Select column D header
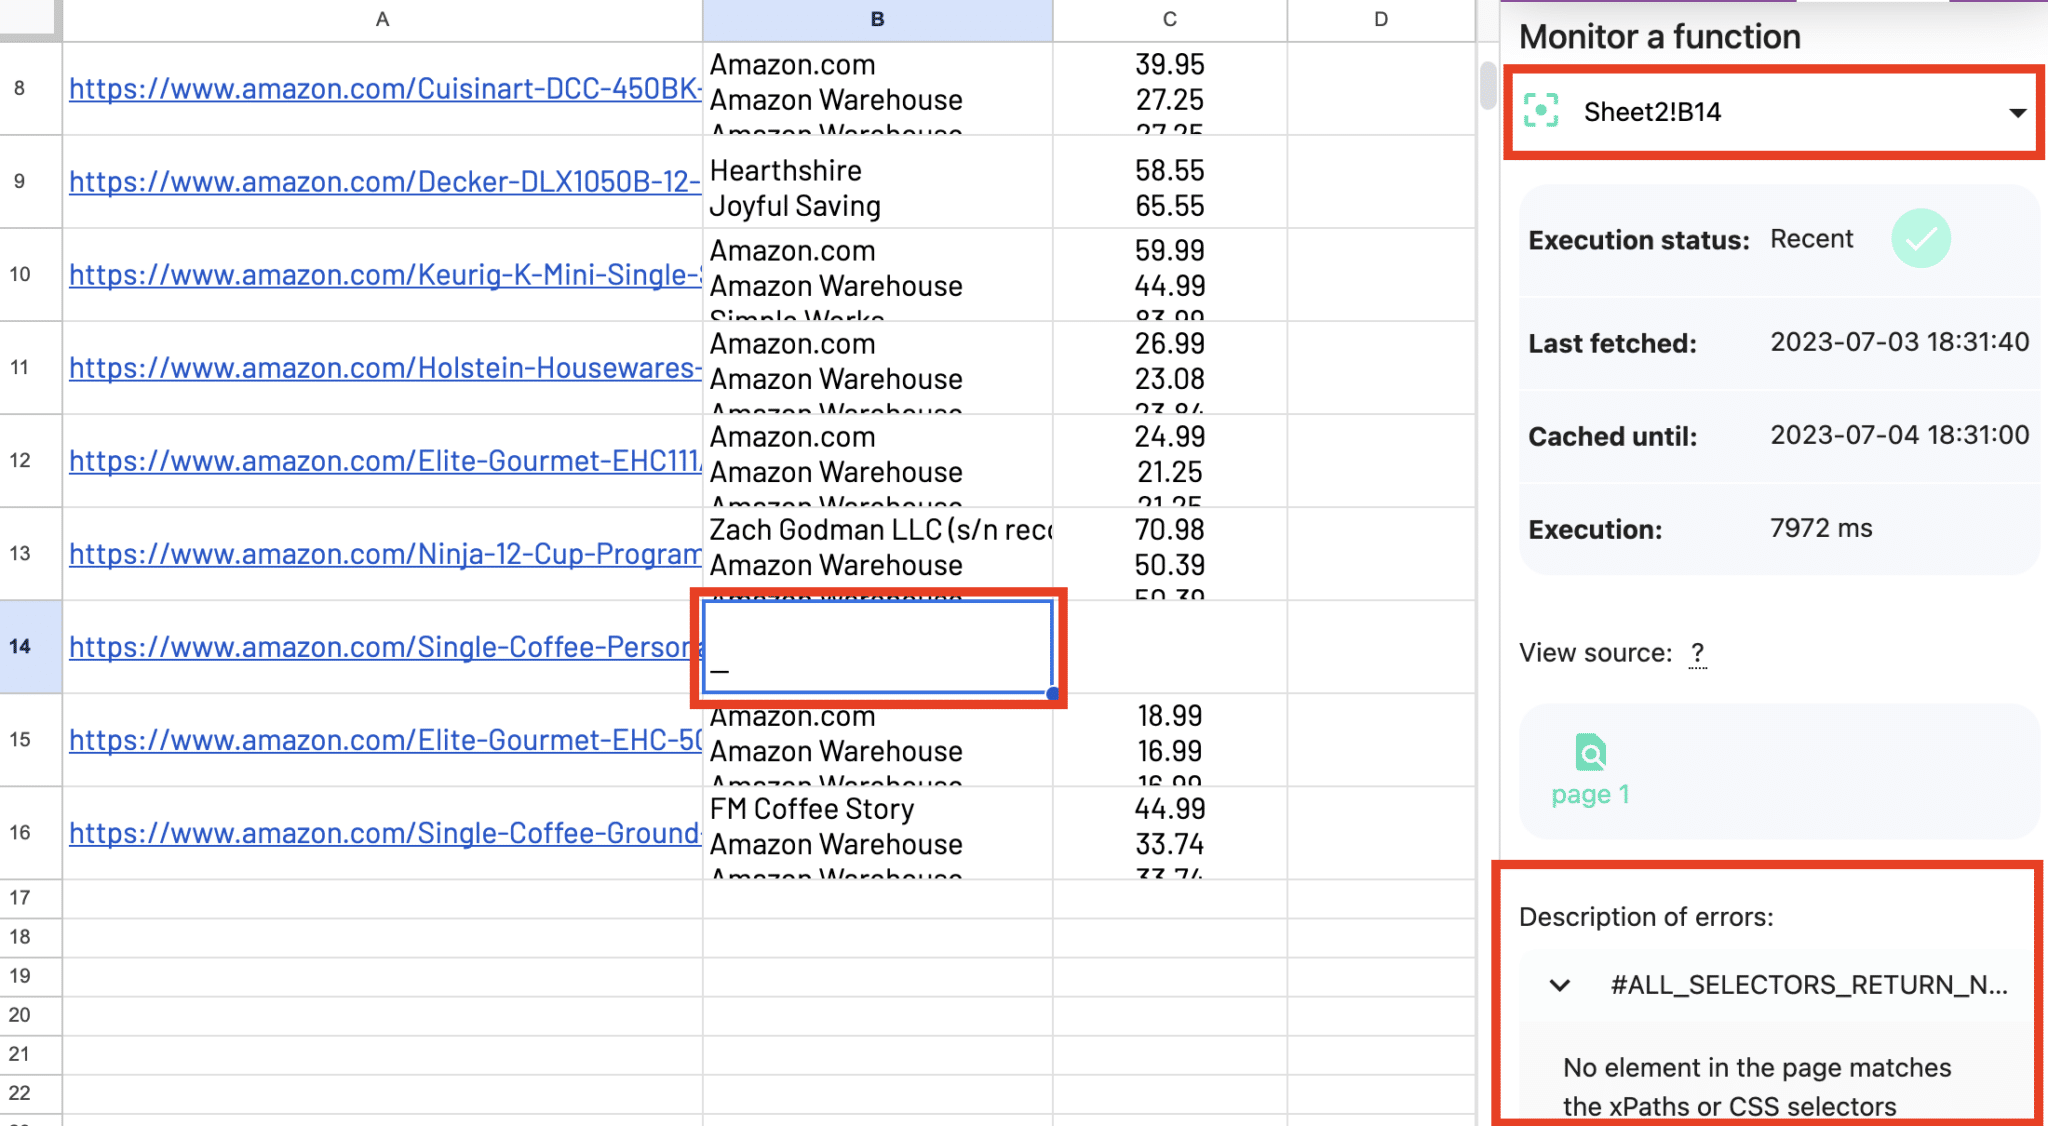Image resolution: width=2048 pixels, height=1126 pixels. 1380,19
